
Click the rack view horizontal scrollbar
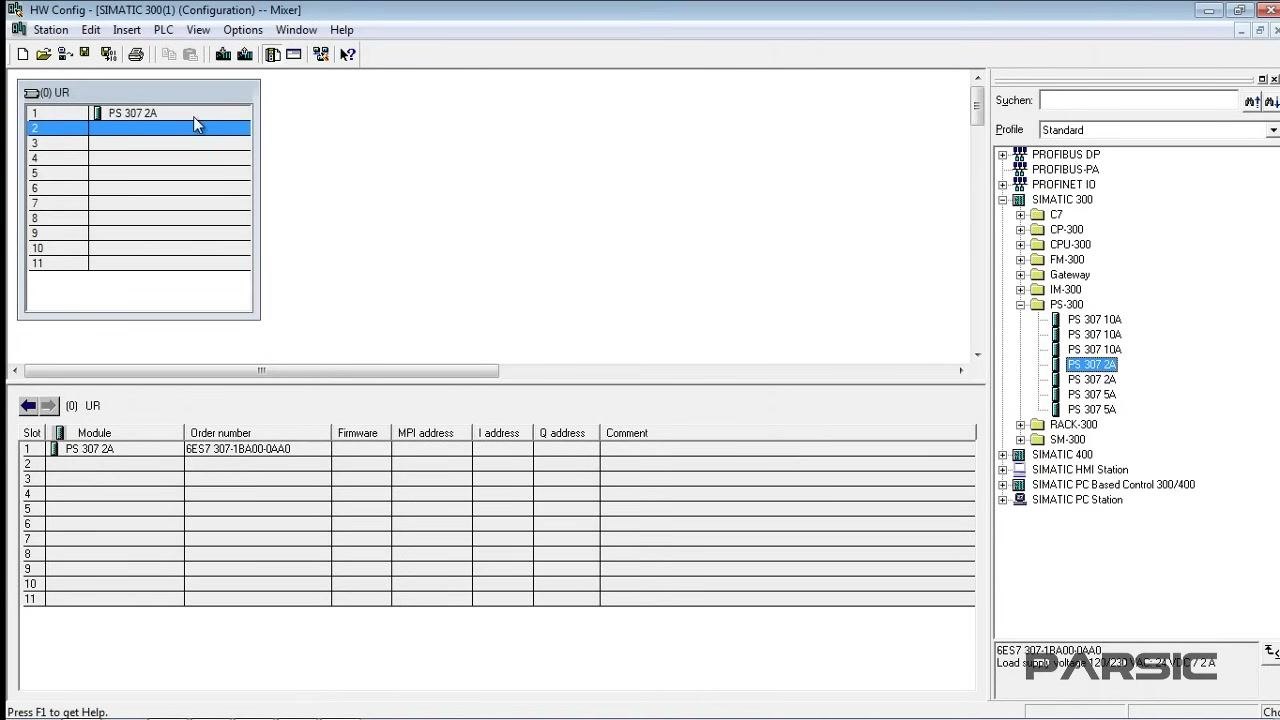[x=261, y=371]
